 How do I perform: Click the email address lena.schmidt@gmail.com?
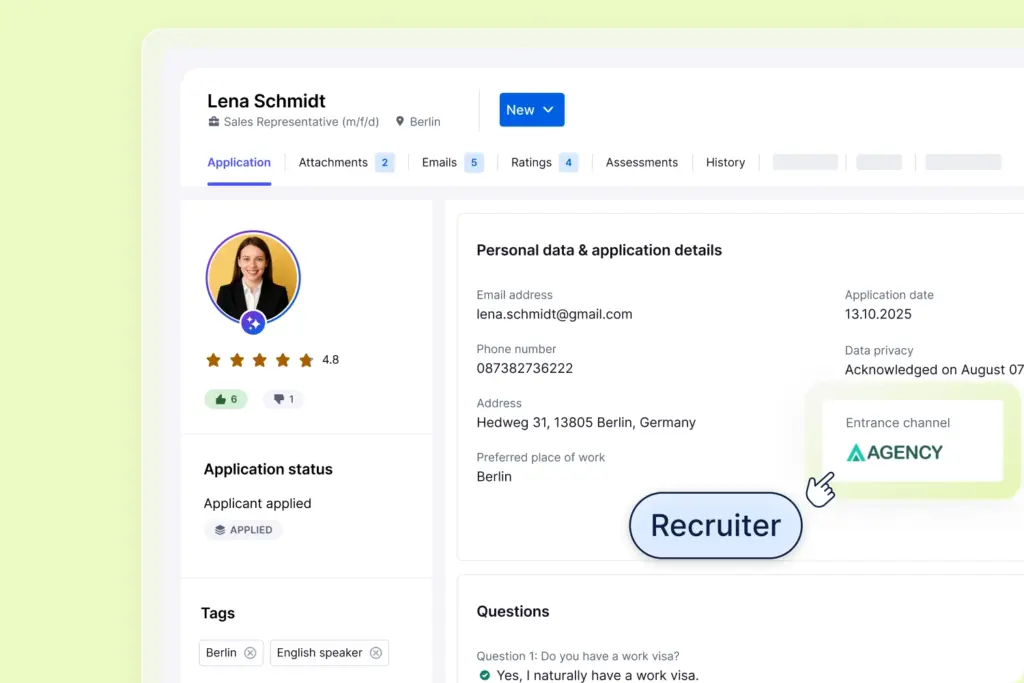(x=554, y=314)
